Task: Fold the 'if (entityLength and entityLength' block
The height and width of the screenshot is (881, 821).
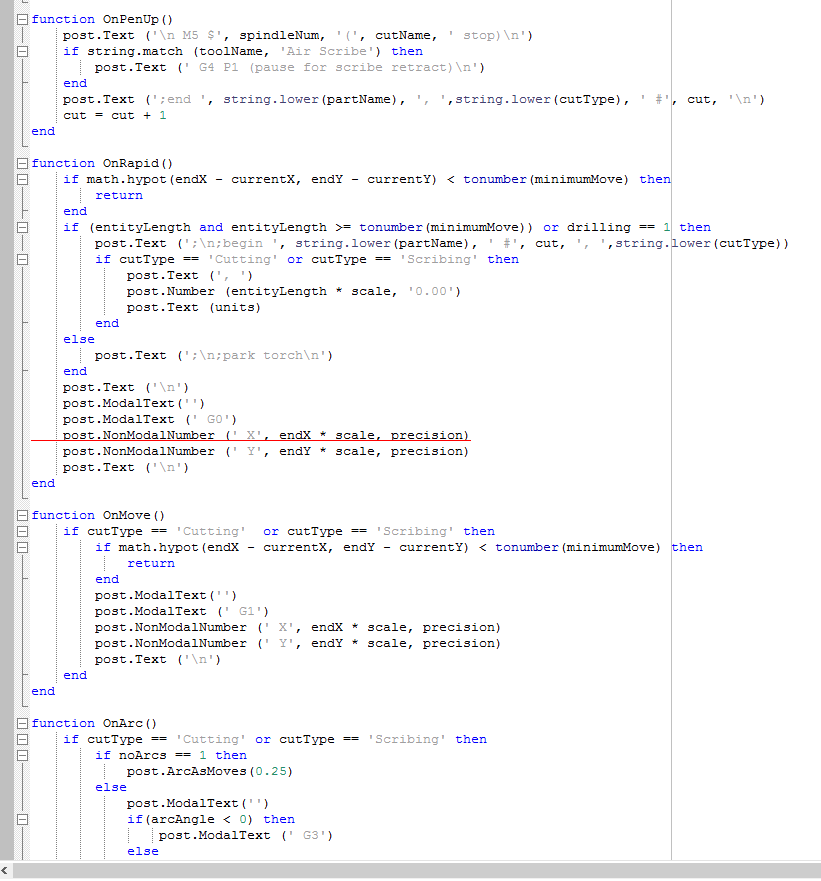Action: tap(22, 228)
